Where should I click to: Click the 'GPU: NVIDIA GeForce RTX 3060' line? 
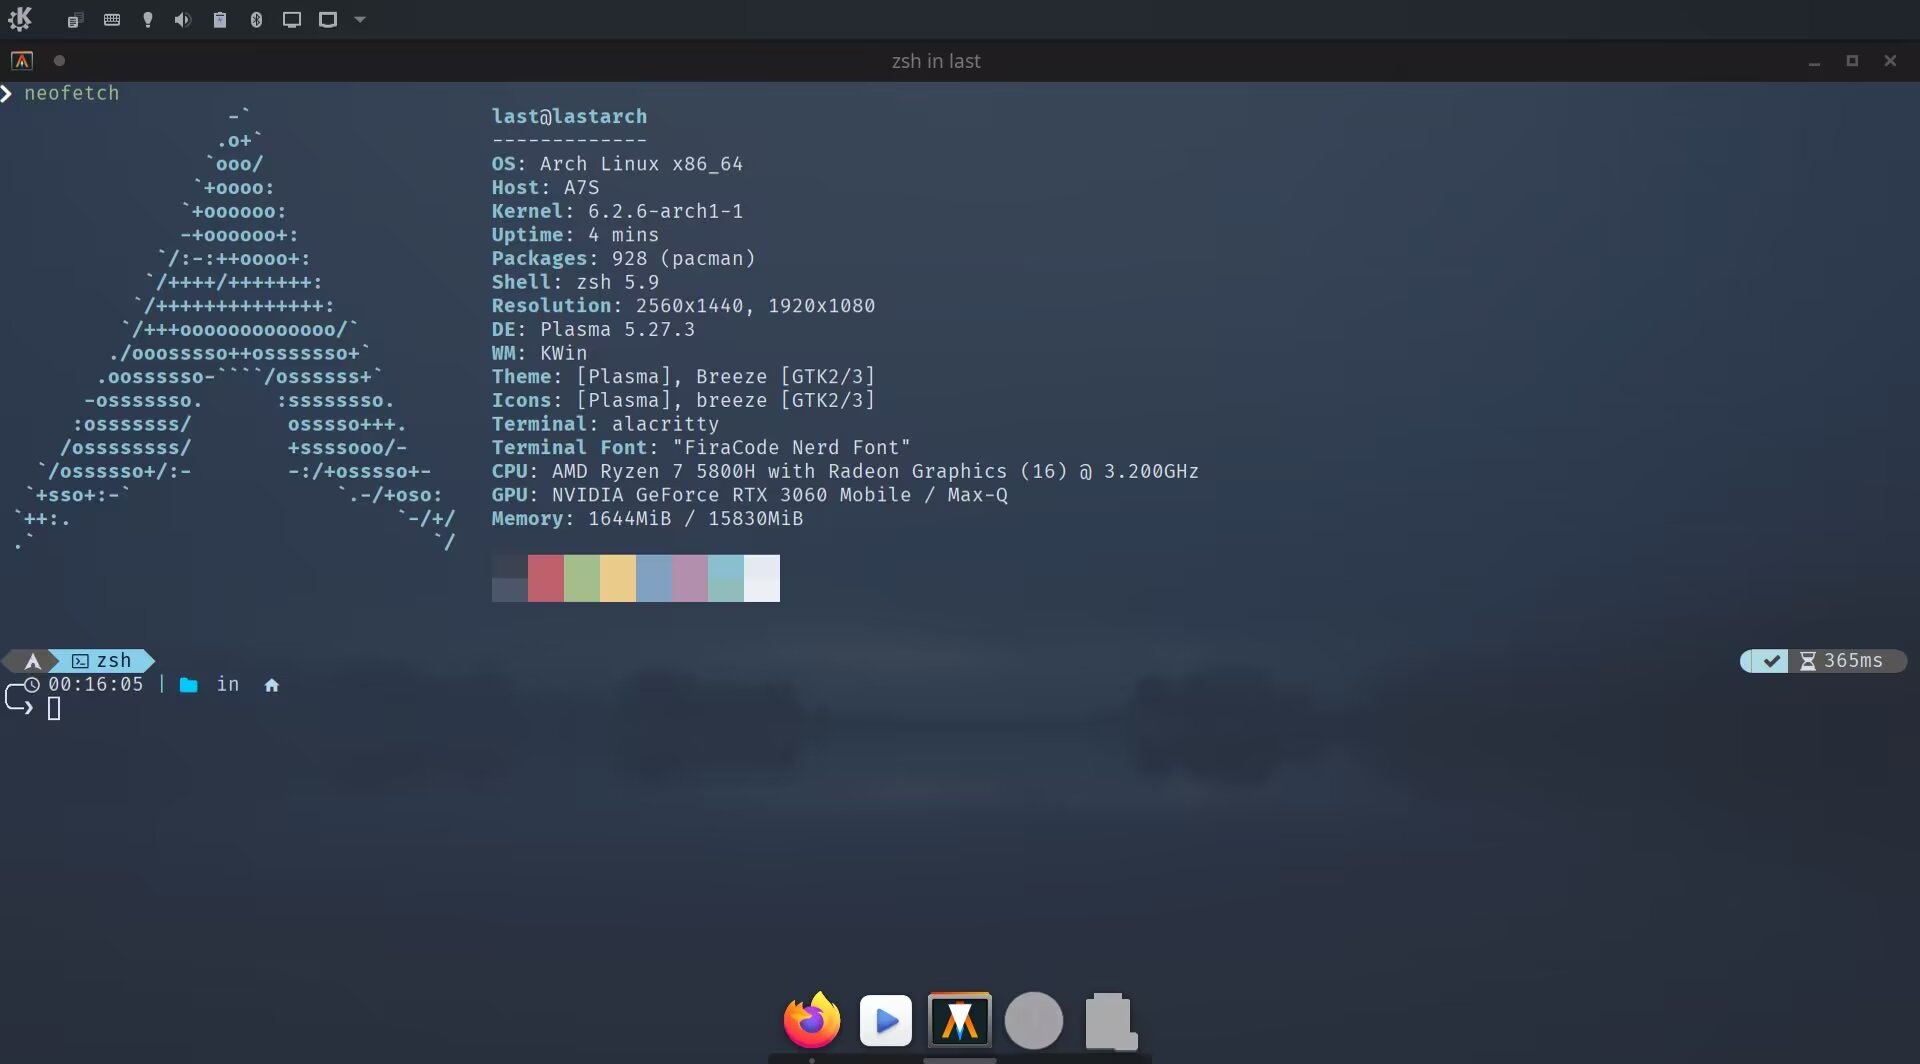pos(749,495)
